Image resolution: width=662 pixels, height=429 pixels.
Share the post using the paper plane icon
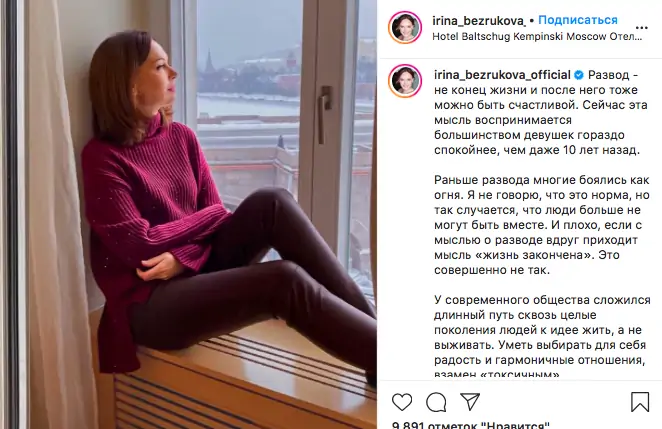point(470,402)
